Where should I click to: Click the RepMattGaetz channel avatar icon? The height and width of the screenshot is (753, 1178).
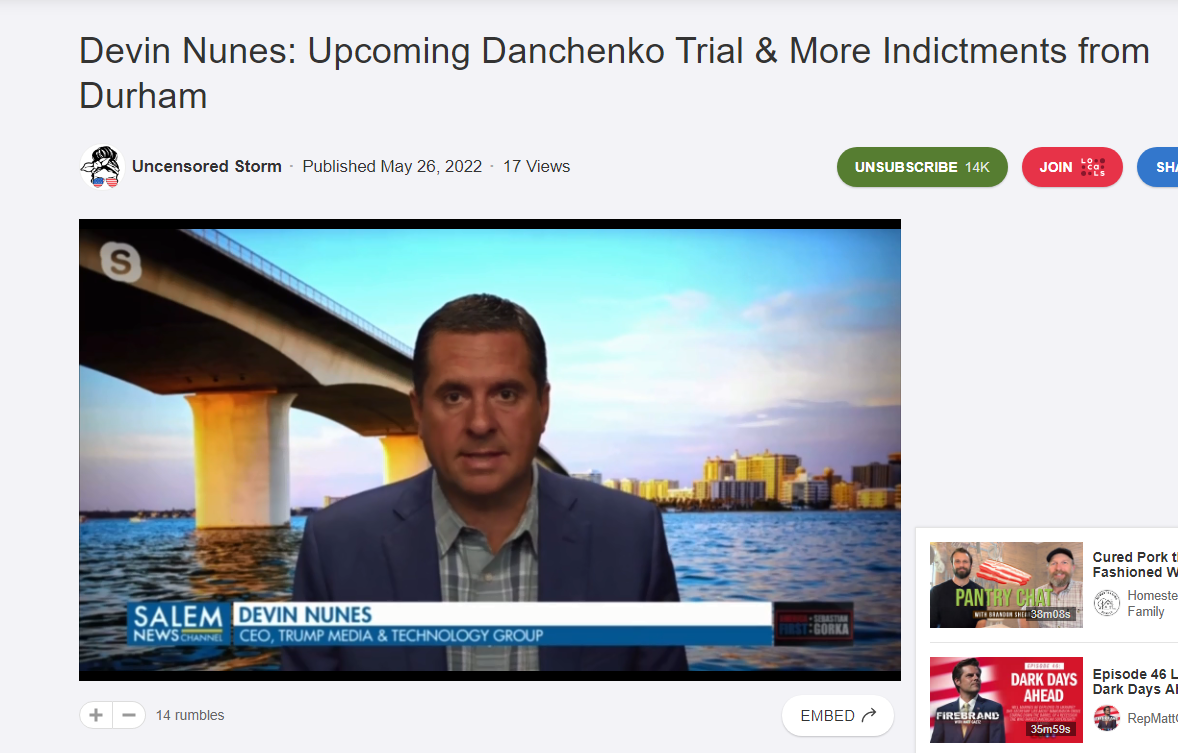tap(1107, 718)
